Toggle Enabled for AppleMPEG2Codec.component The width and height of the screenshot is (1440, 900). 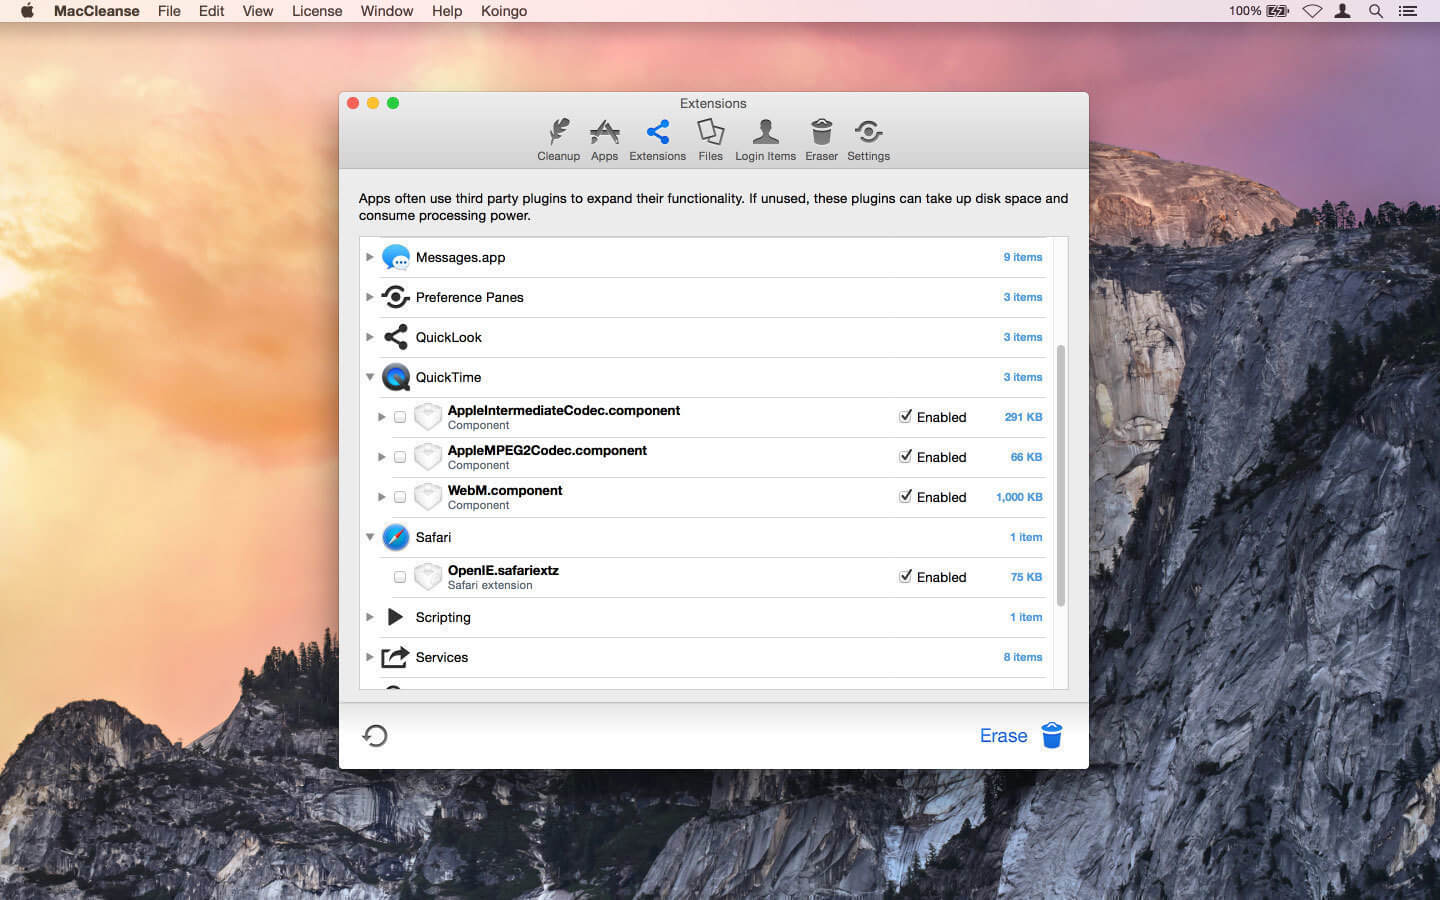[905, 456]
